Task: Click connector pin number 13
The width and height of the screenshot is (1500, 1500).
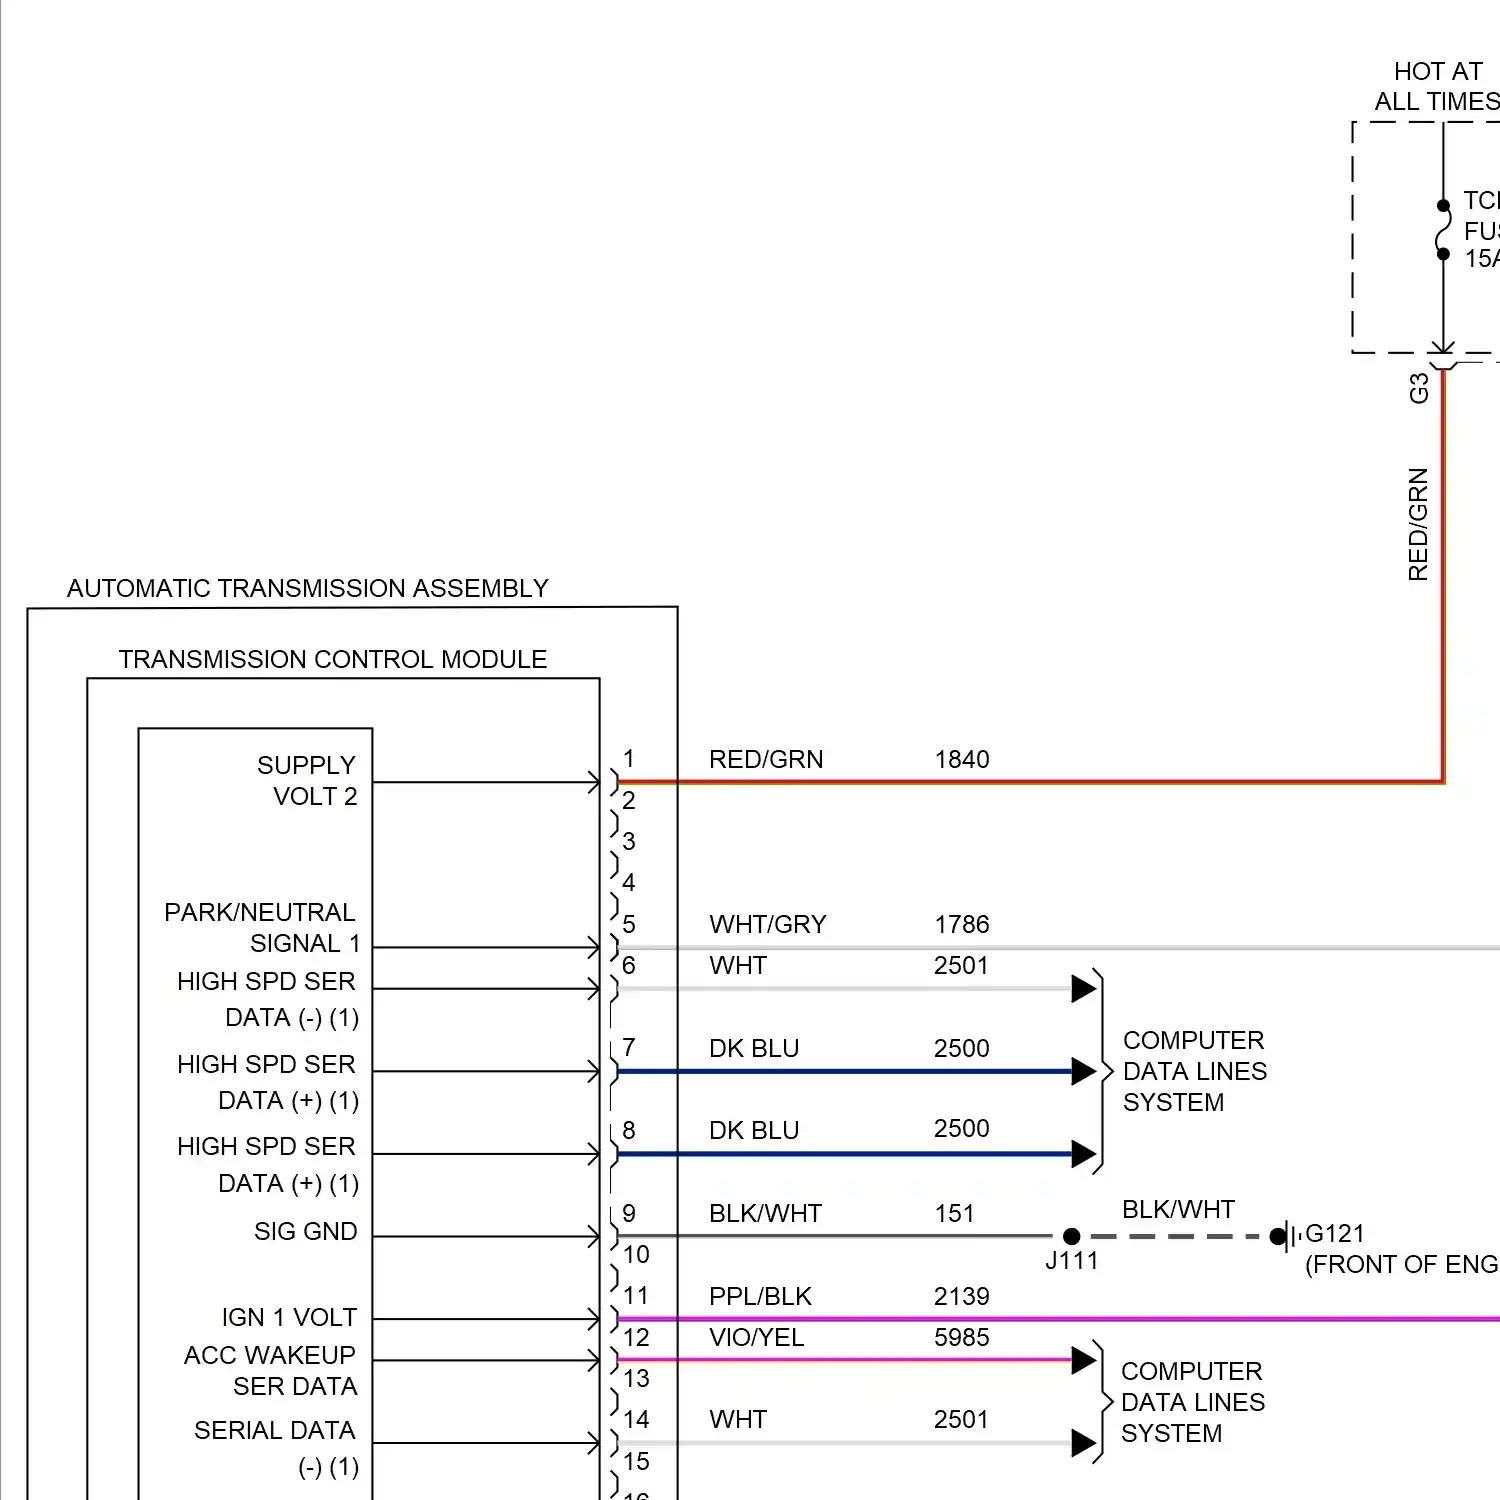Action: pos(637,1378)
